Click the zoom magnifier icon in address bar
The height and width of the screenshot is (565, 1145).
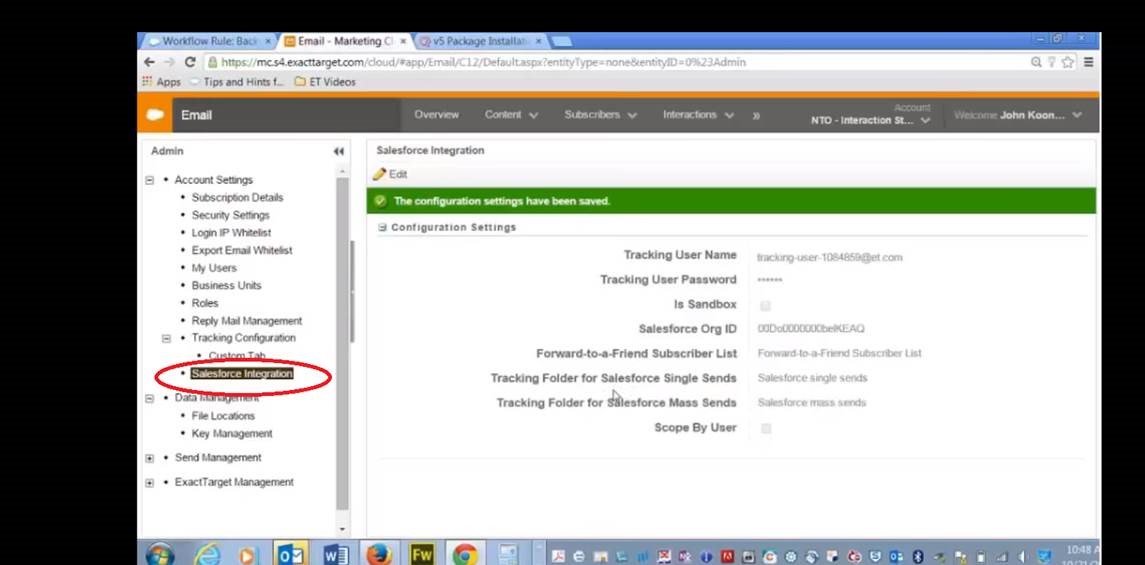tap(1036, 63)
